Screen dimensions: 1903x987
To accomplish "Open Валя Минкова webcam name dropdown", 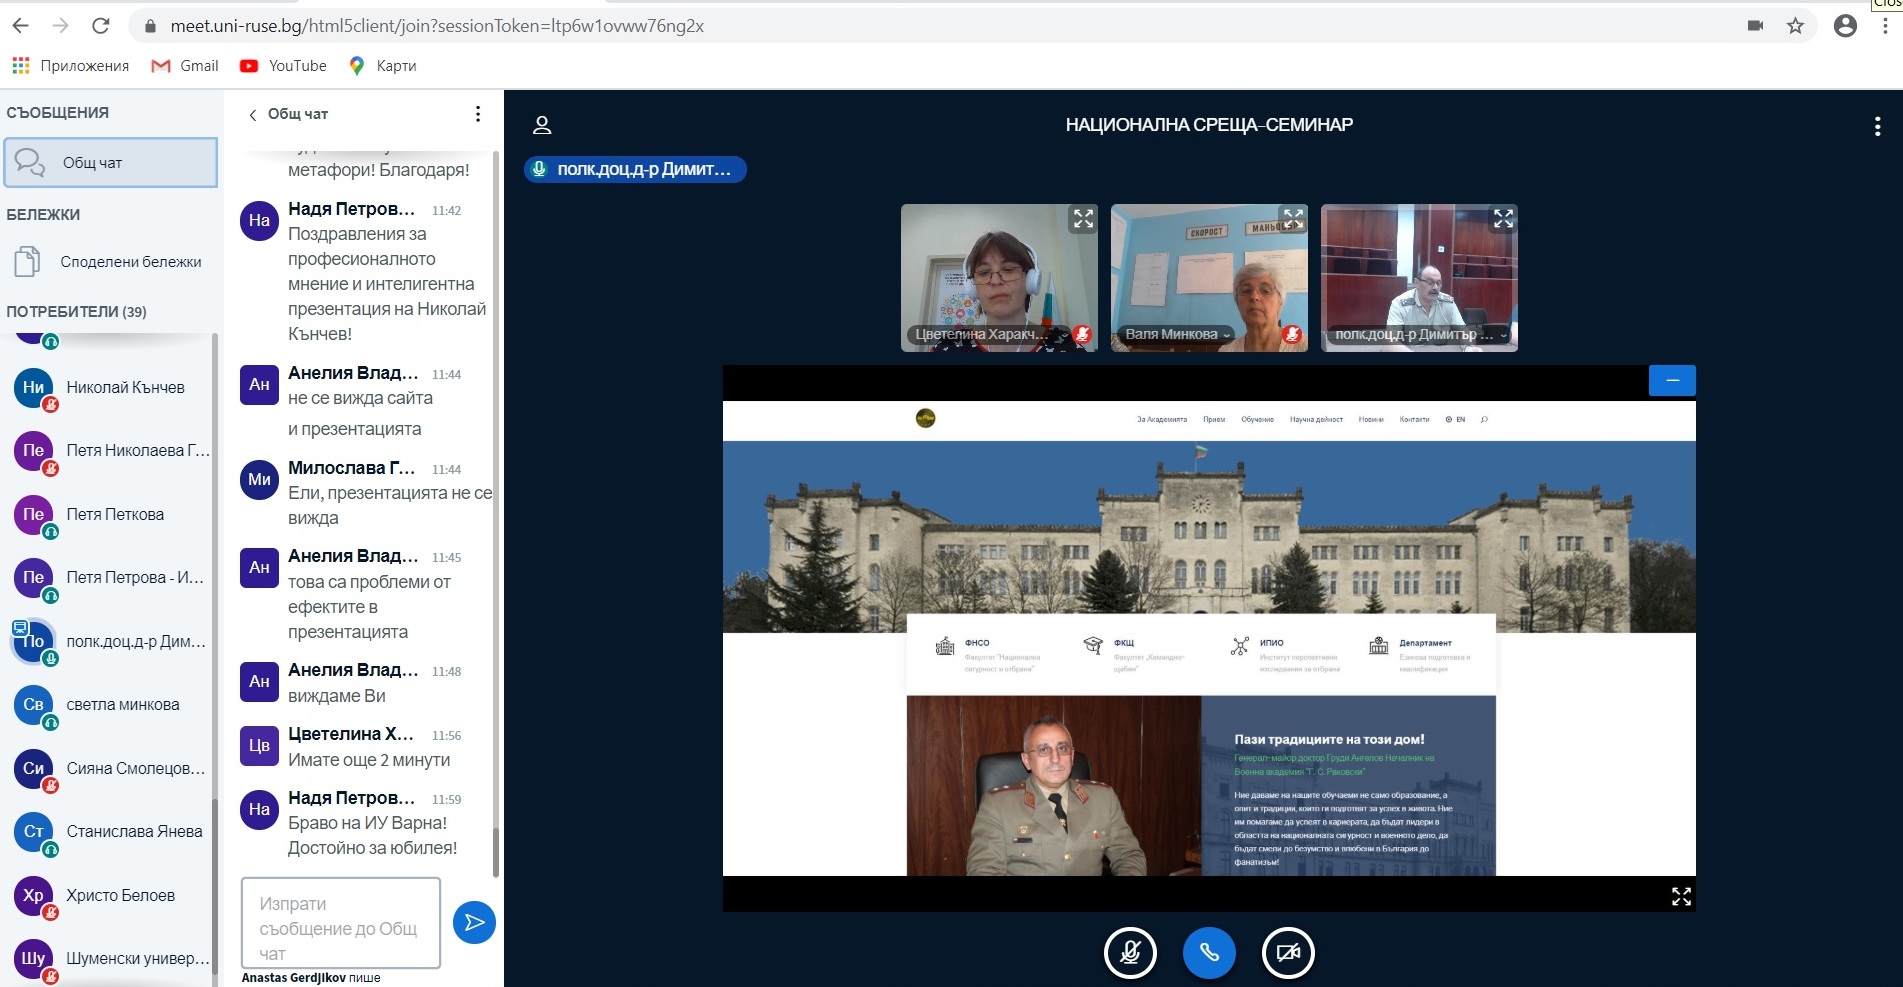I will [x=1177, y=335].
